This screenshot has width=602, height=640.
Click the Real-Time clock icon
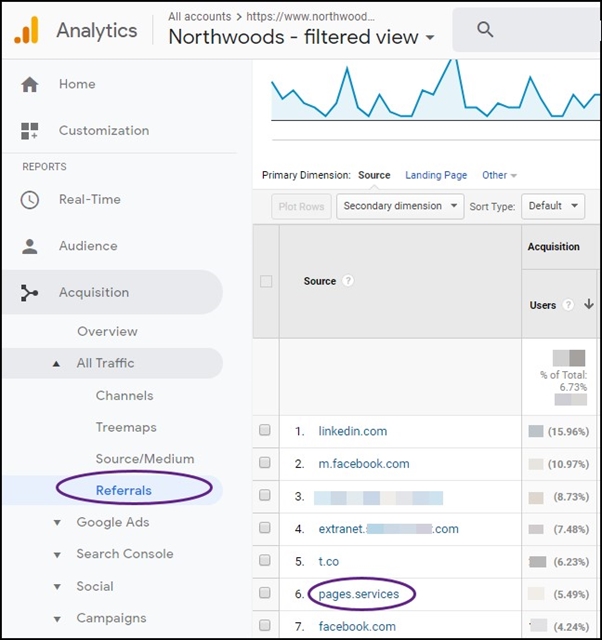click(30, 200)
